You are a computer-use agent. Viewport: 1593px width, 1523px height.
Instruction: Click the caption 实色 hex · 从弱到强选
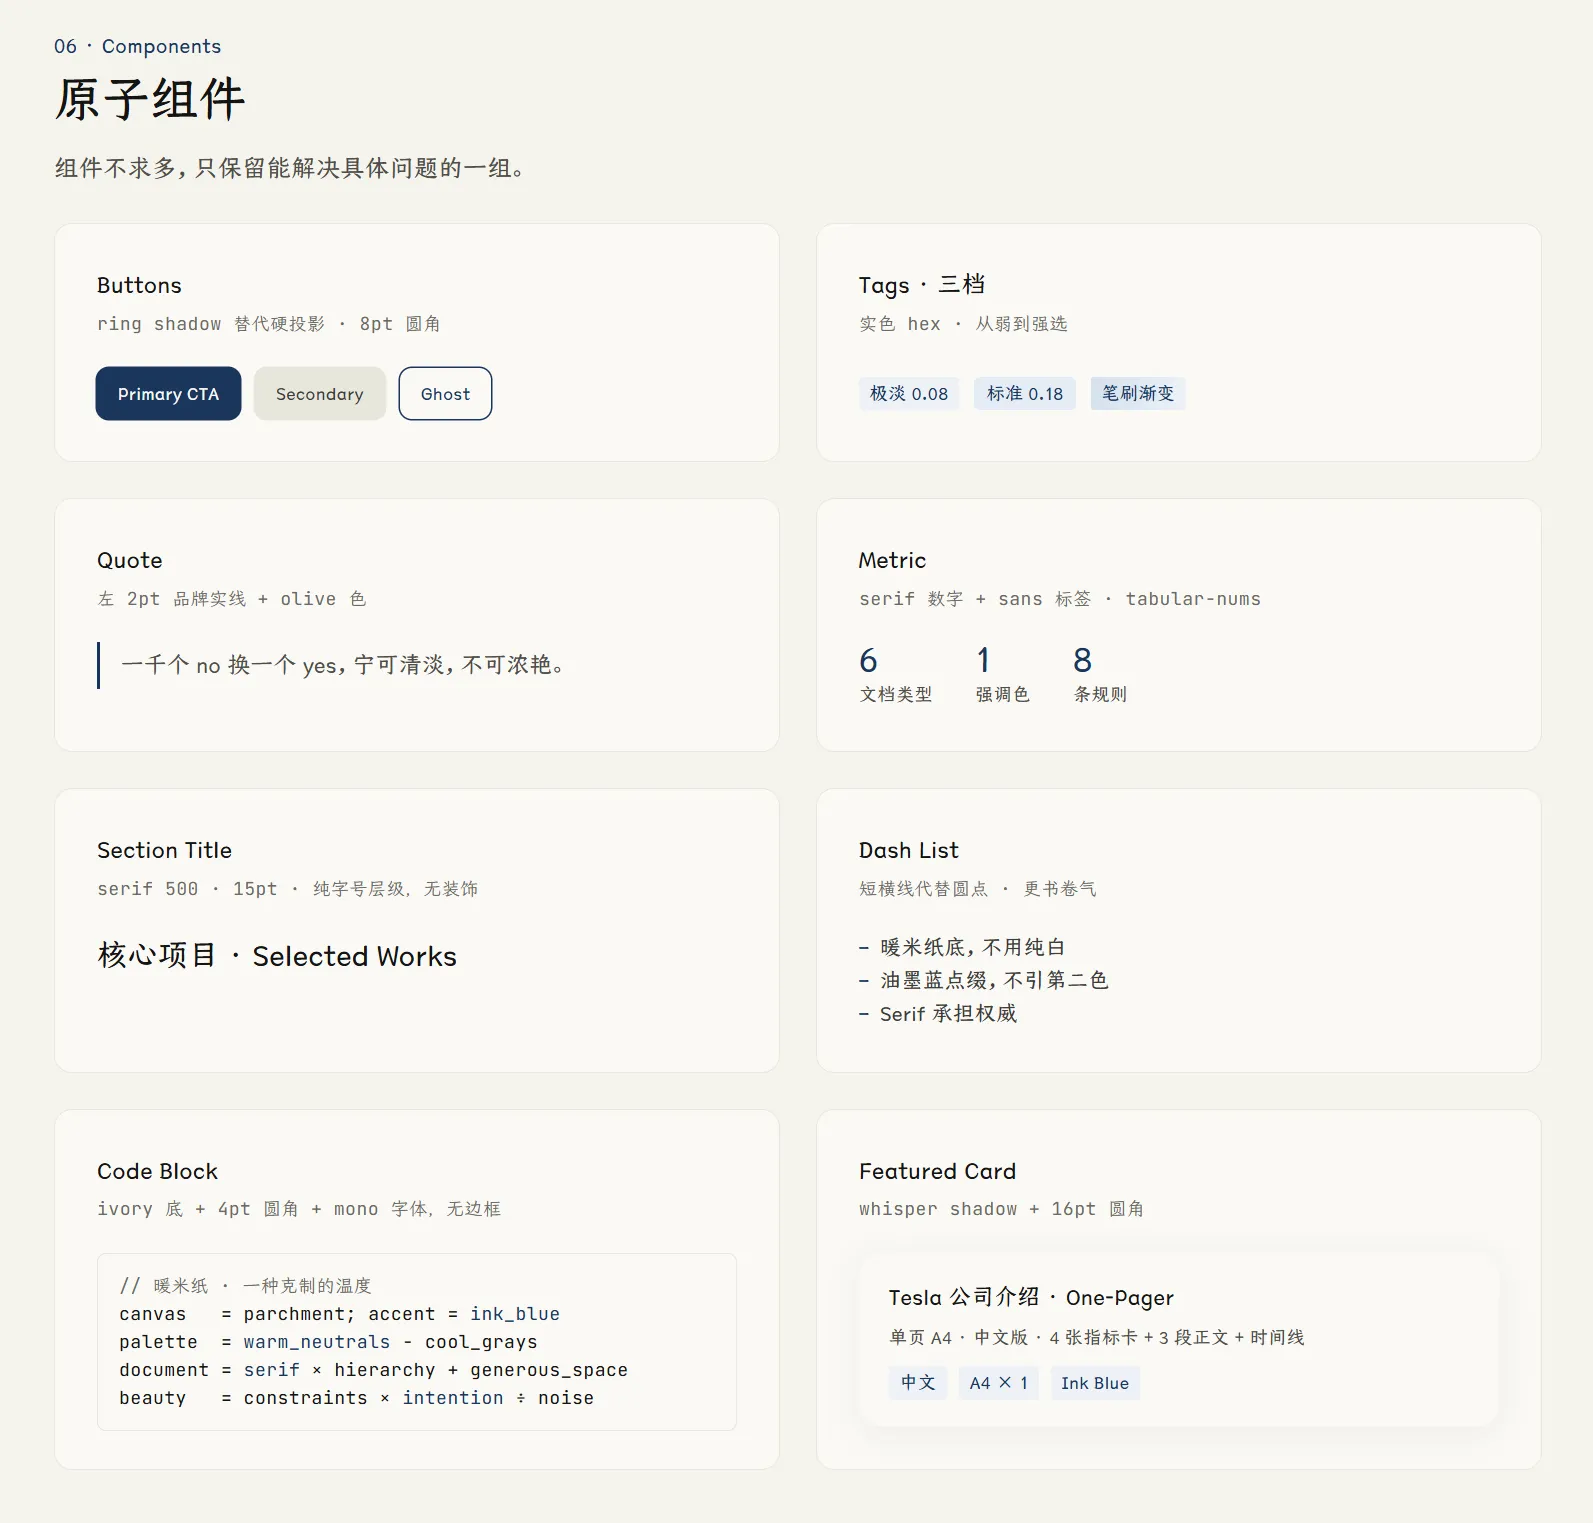click(x=963, y=324)
